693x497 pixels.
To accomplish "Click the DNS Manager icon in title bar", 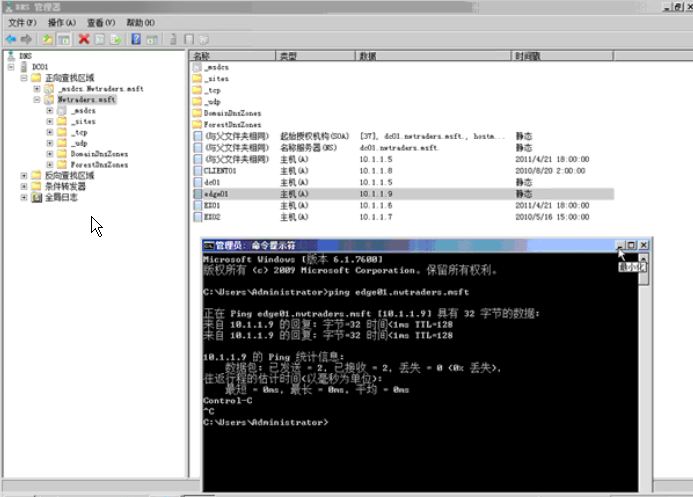I will pos(8,7).
